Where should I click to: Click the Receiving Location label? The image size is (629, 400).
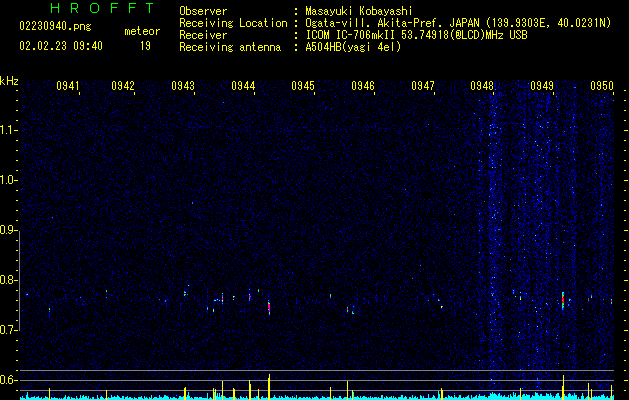tap(233, 23)
